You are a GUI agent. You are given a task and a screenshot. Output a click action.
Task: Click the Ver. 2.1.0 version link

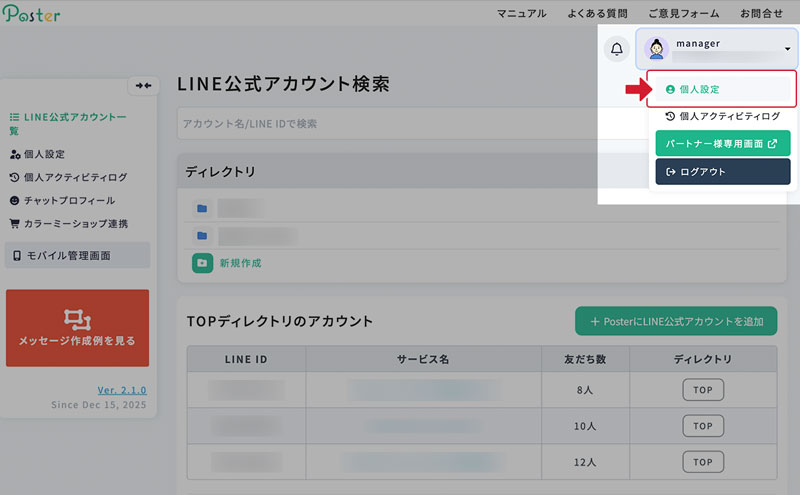pyautogui.click(x=122, y=389)
